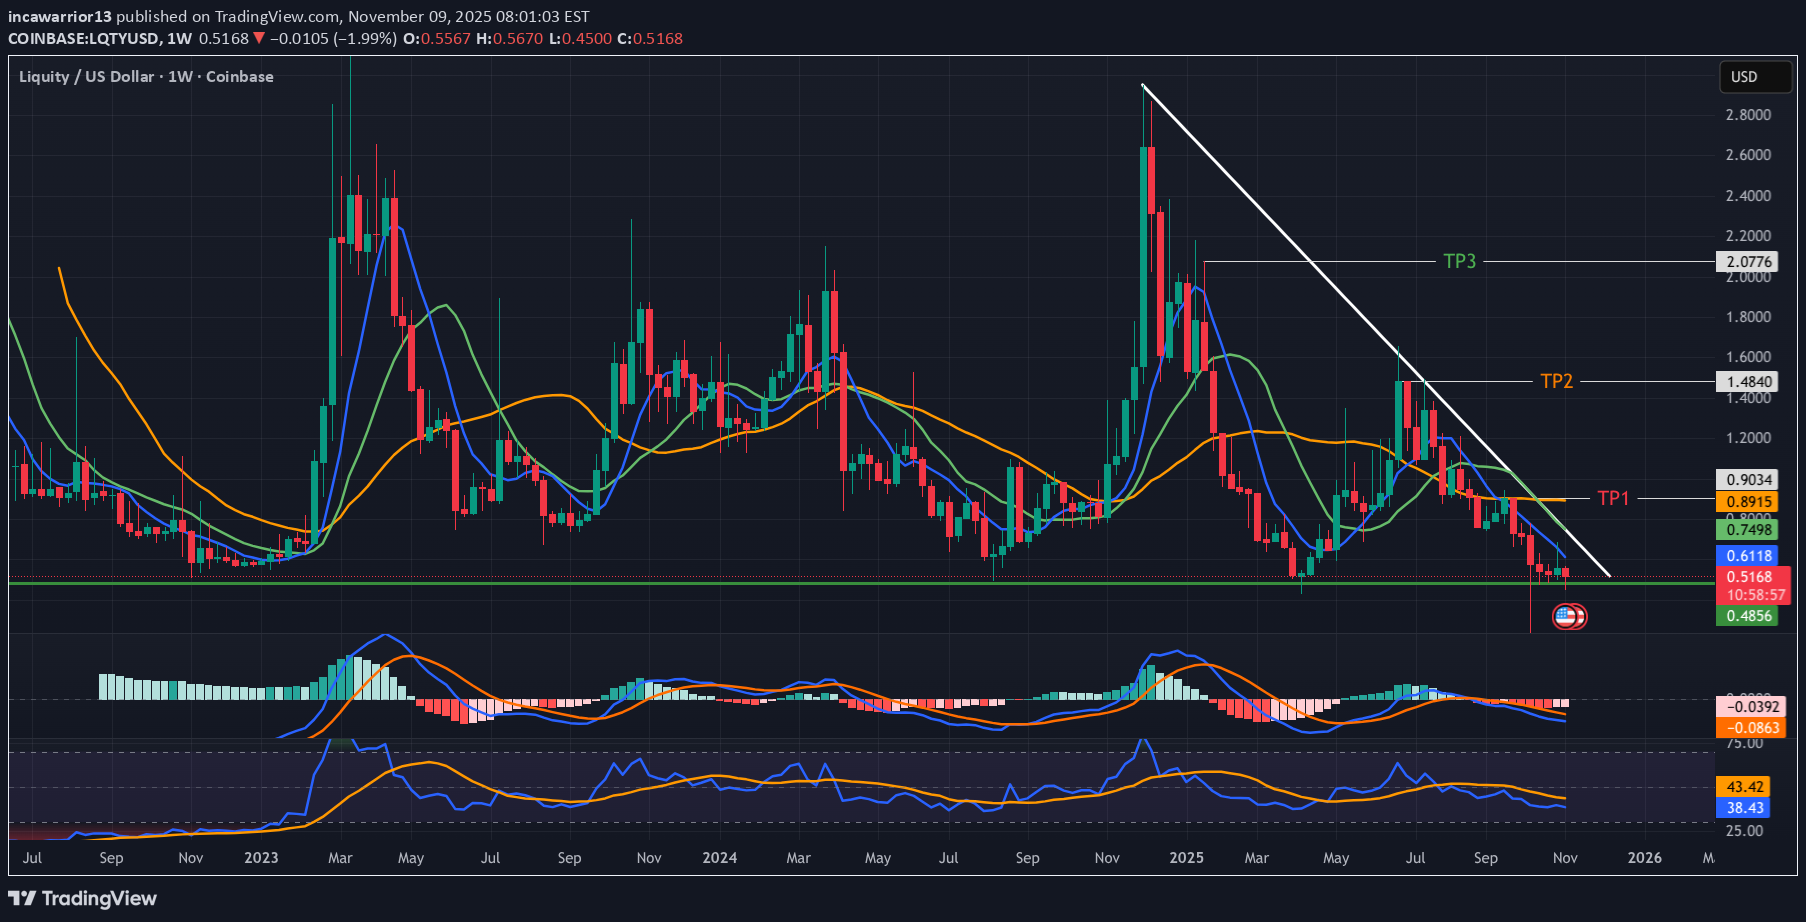Click the COINBASE:LQTYUSD symbol text in header
Screen dimensions: 1806x922
click(x=84, y=39)
